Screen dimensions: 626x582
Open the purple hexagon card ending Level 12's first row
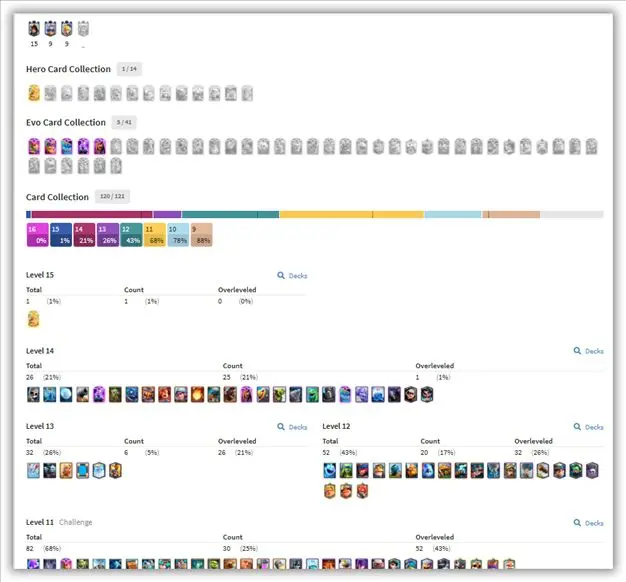tap(592, 471)
